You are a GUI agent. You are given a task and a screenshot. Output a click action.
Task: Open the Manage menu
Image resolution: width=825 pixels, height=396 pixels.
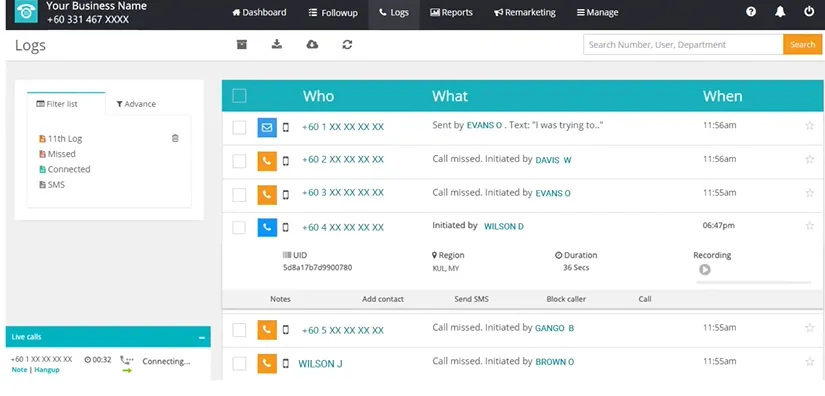coord(598,12)
